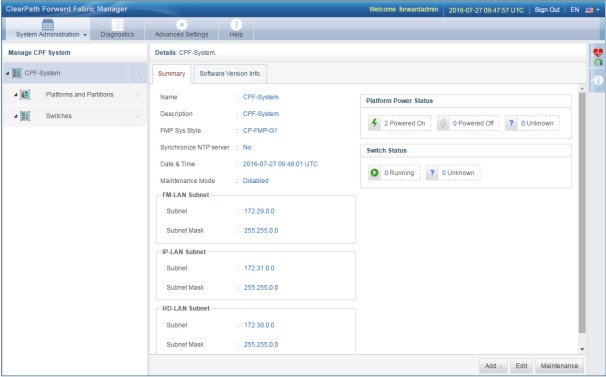This screenshot has width=606, height=377.
Task: Open the Diagnostics menu
Action: pyautogui.click(x=117, y=29)
